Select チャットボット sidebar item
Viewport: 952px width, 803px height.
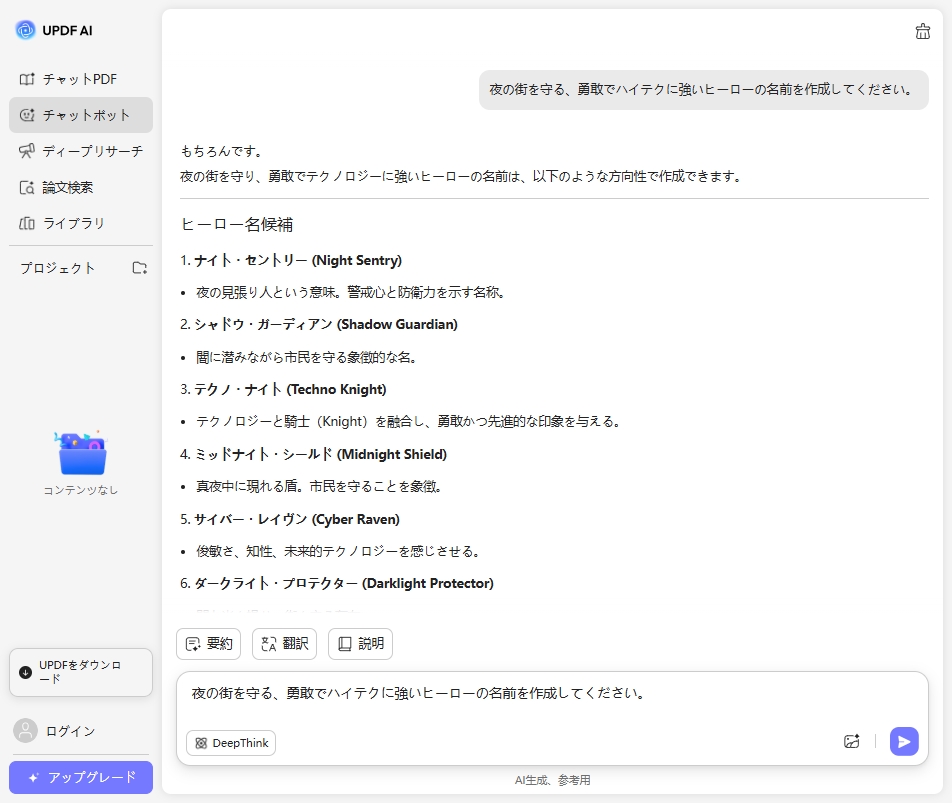pyautogui.click(x=81, y=115)
